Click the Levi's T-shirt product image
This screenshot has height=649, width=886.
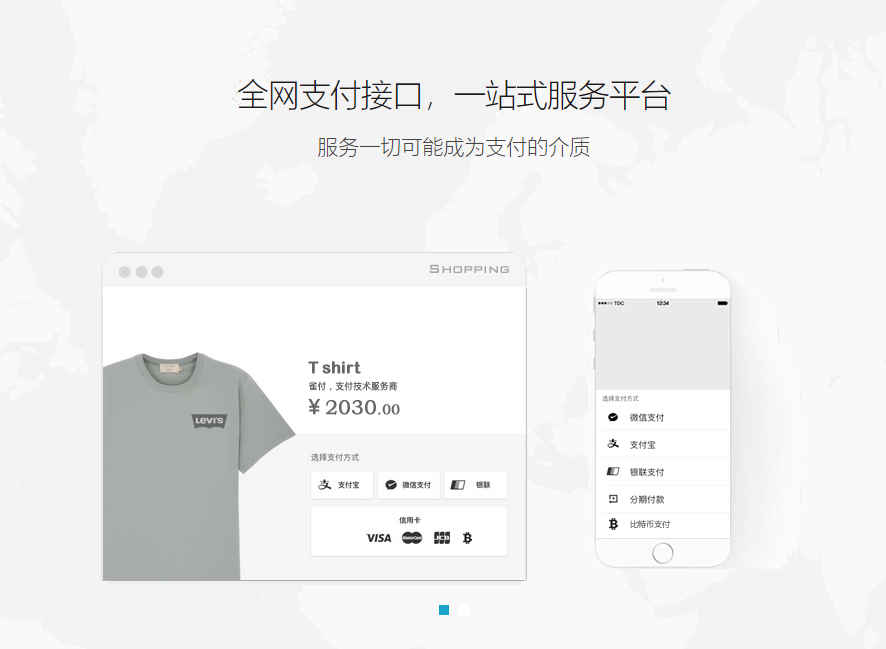[198, 466]
